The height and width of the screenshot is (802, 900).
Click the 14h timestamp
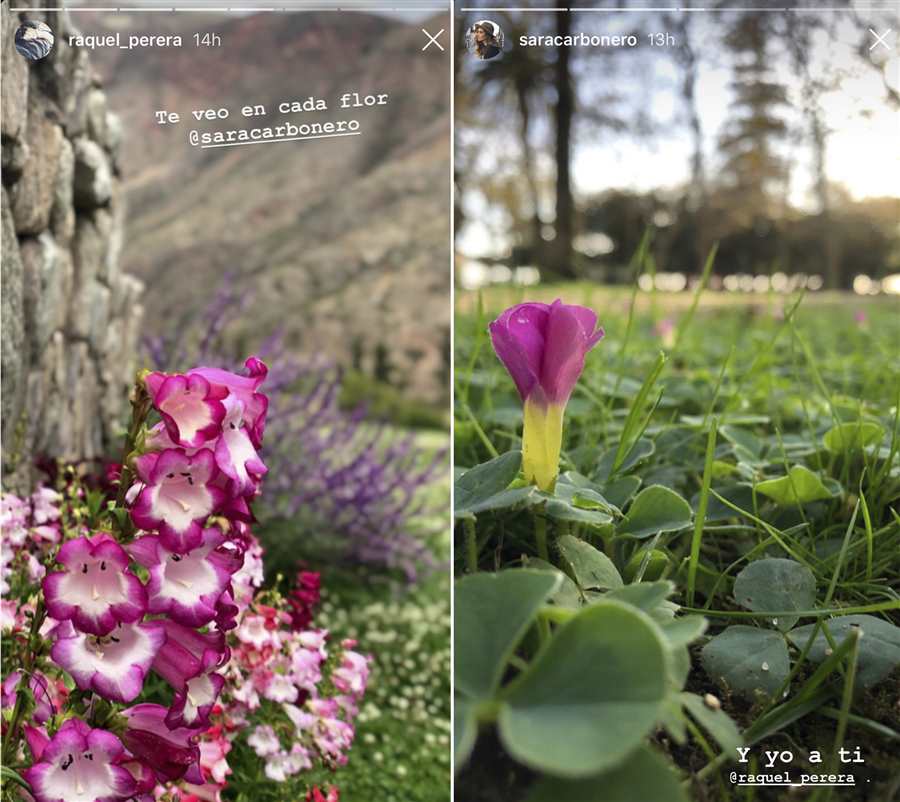click(207, 40)
